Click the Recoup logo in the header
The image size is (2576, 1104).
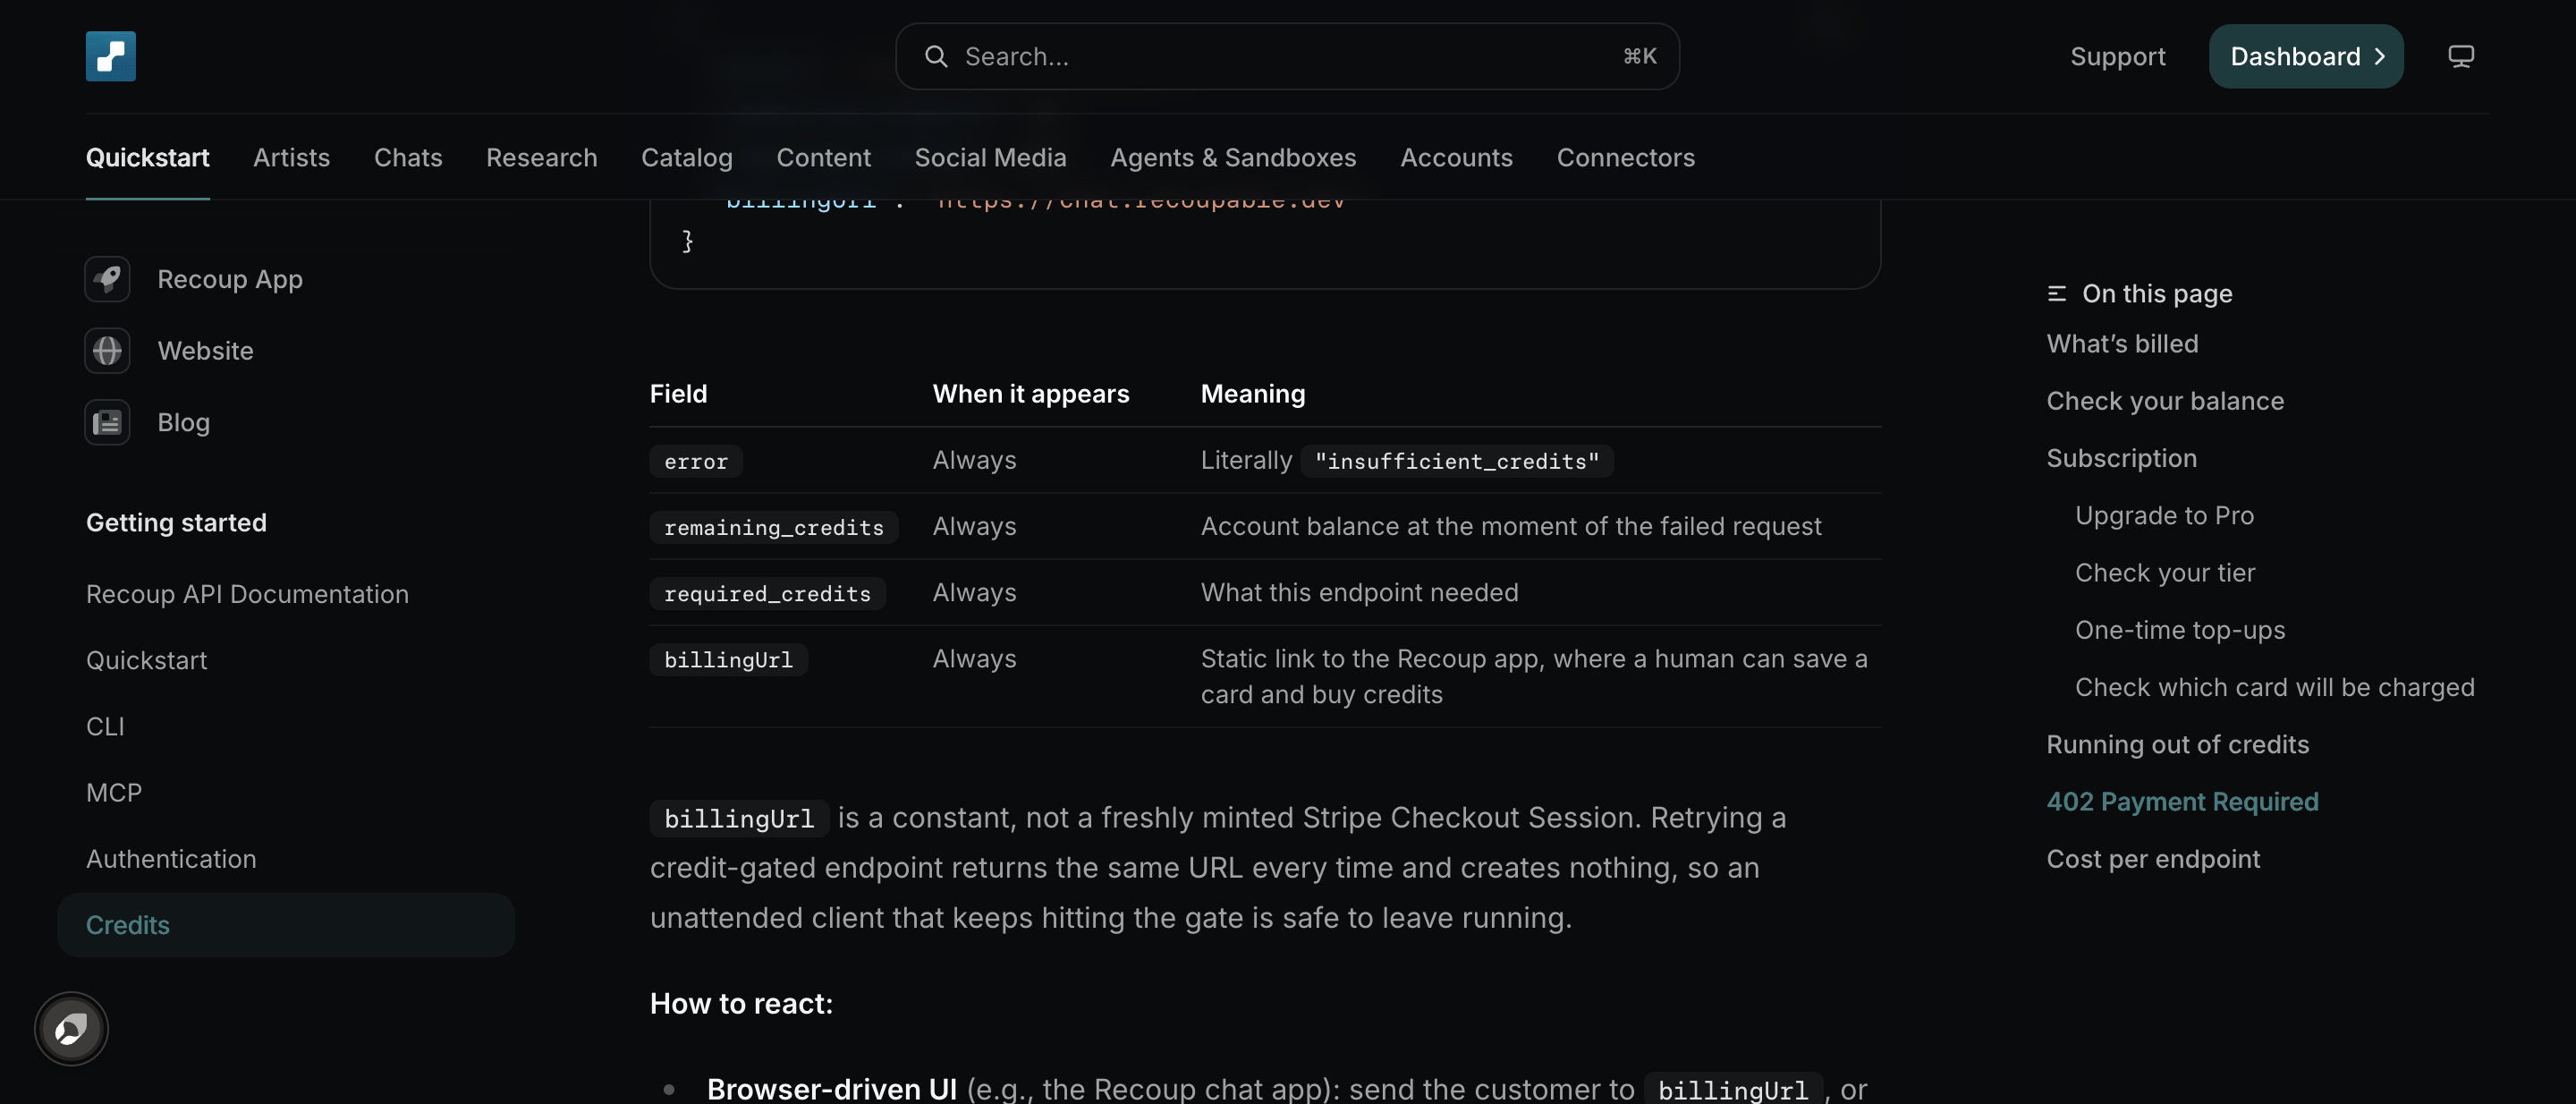click(110, 56)
